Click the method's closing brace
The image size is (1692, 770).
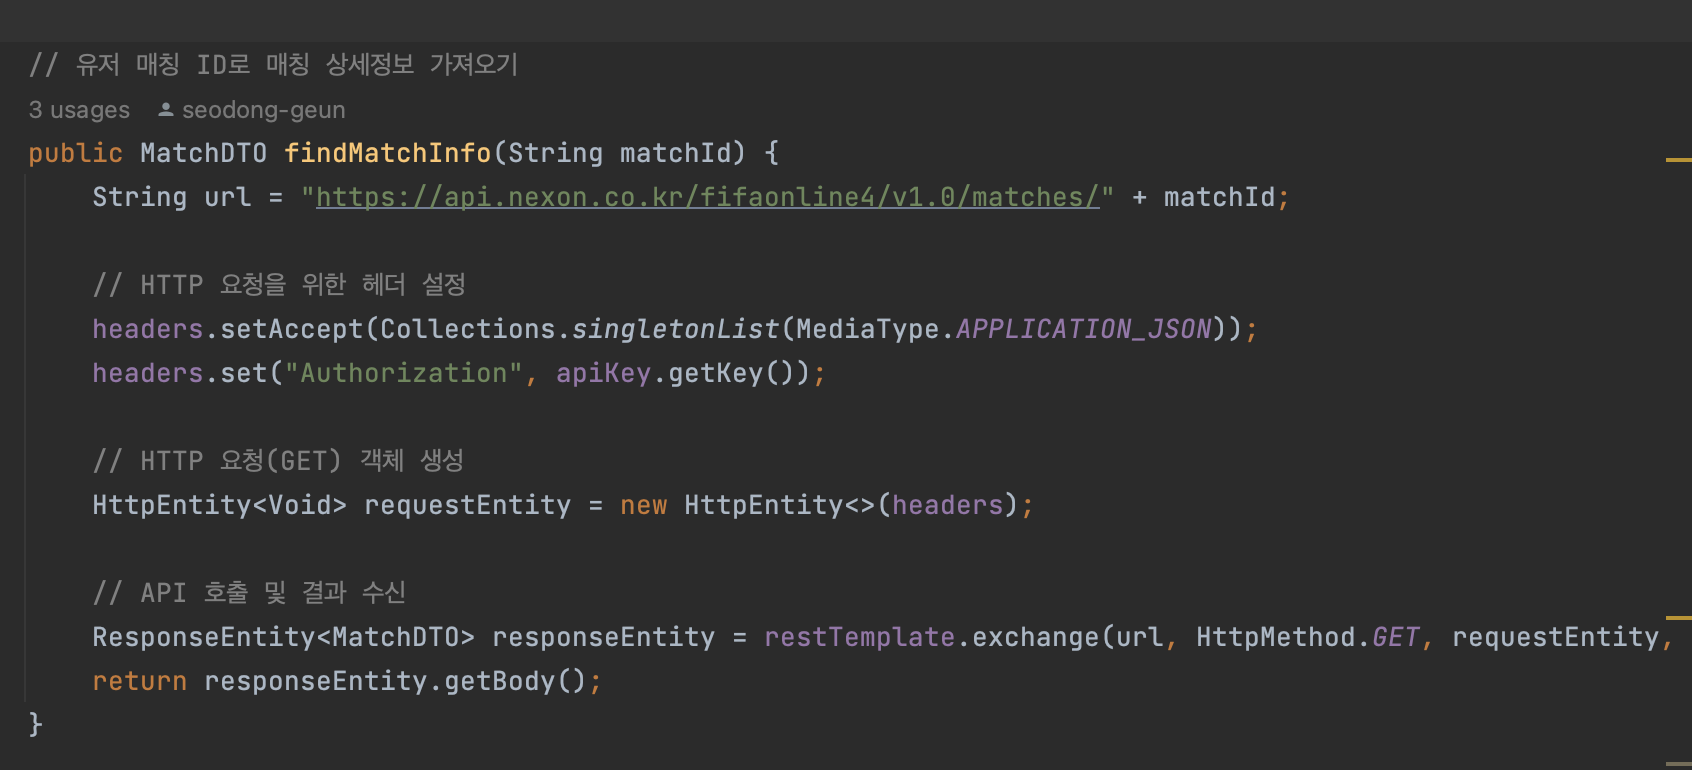(x=36, y=724)
